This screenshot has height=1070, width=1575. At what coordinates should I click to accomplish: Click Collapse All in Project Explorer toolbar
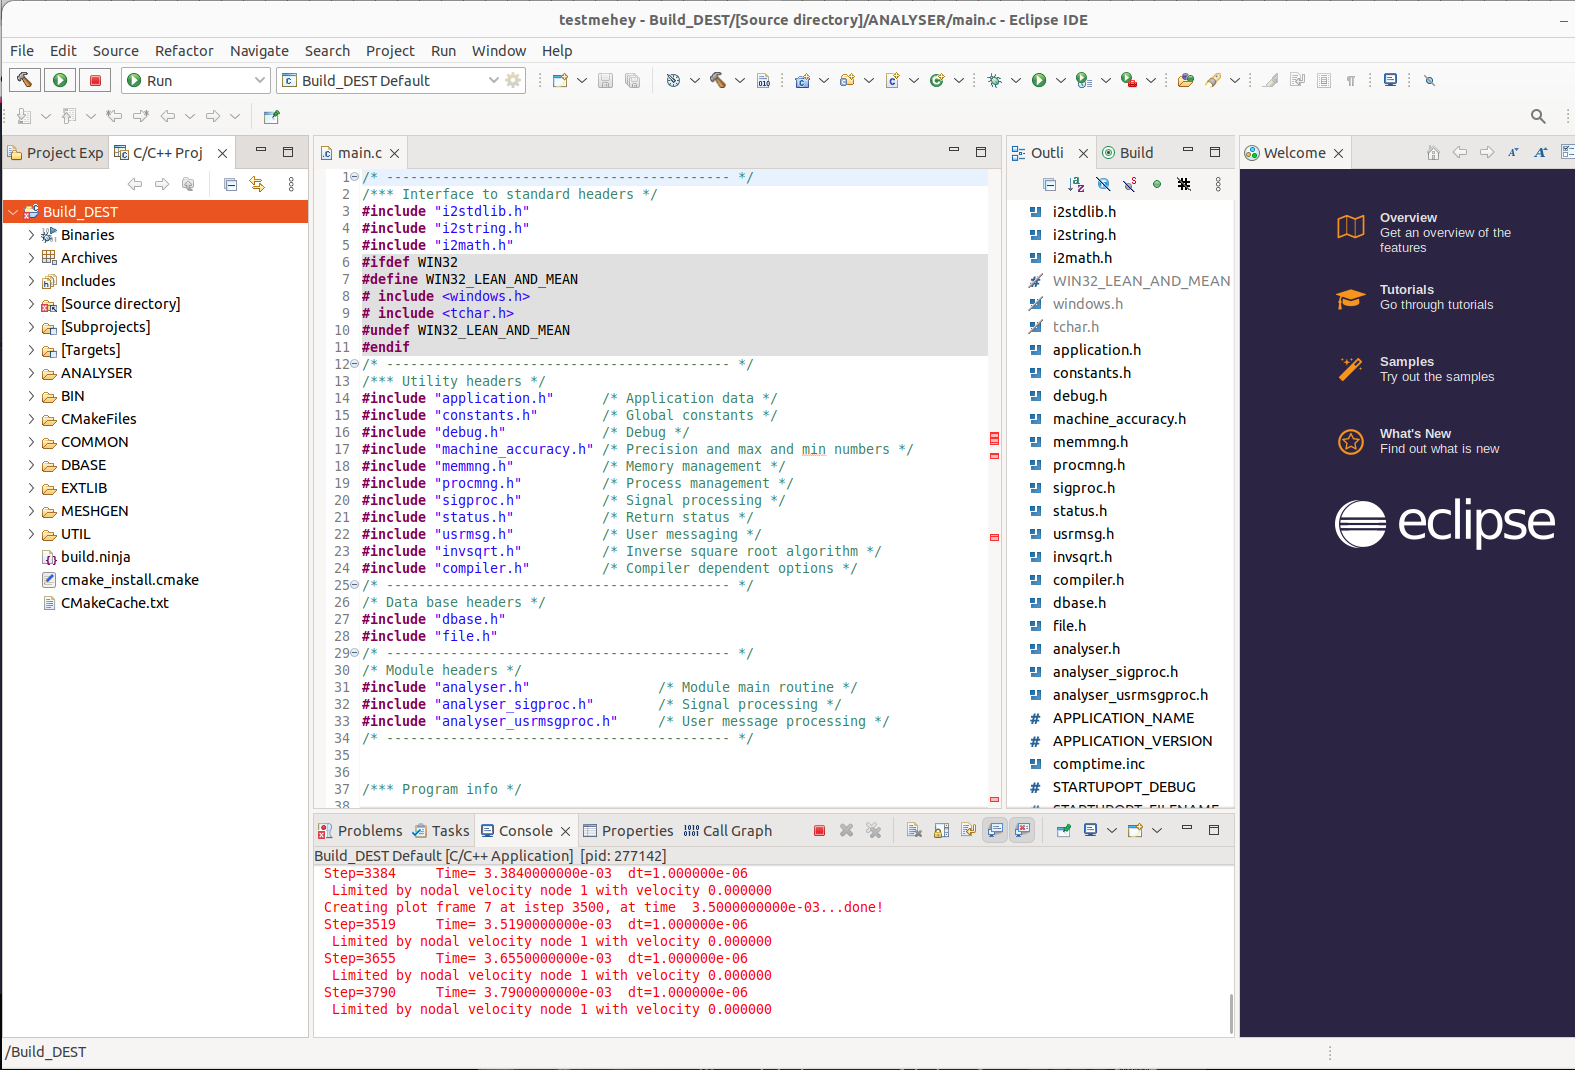coord(230,184)
